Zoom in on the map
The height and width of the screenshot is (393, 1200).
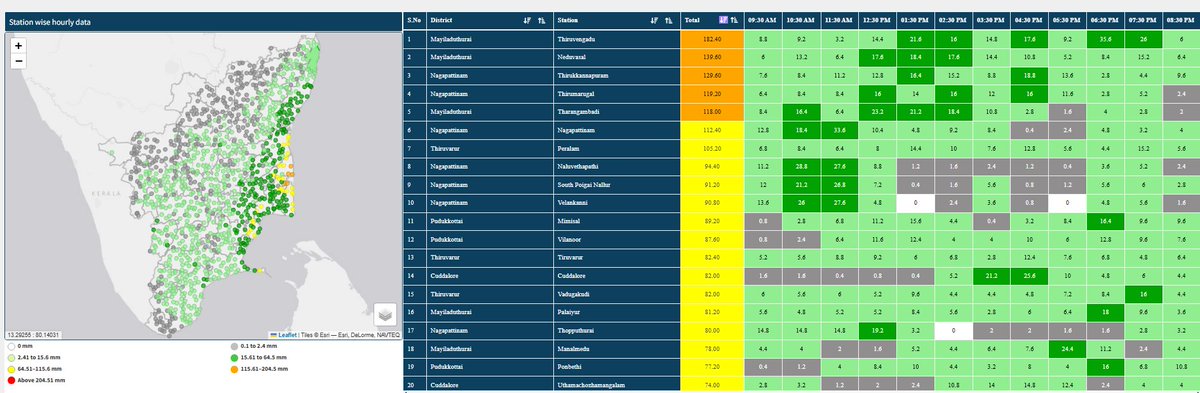(18, 46)
